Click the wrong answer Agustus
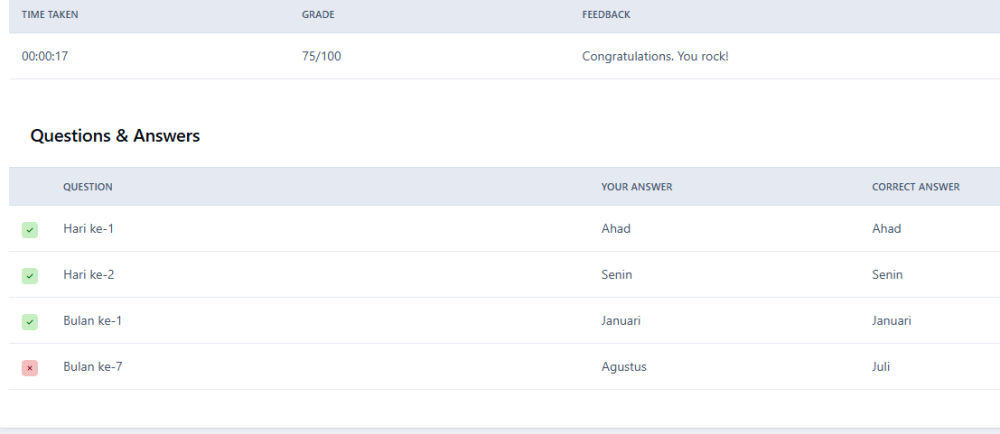The width and height of the screenshot is (1000, 434). pyautogui.click(x=624, y=367)
